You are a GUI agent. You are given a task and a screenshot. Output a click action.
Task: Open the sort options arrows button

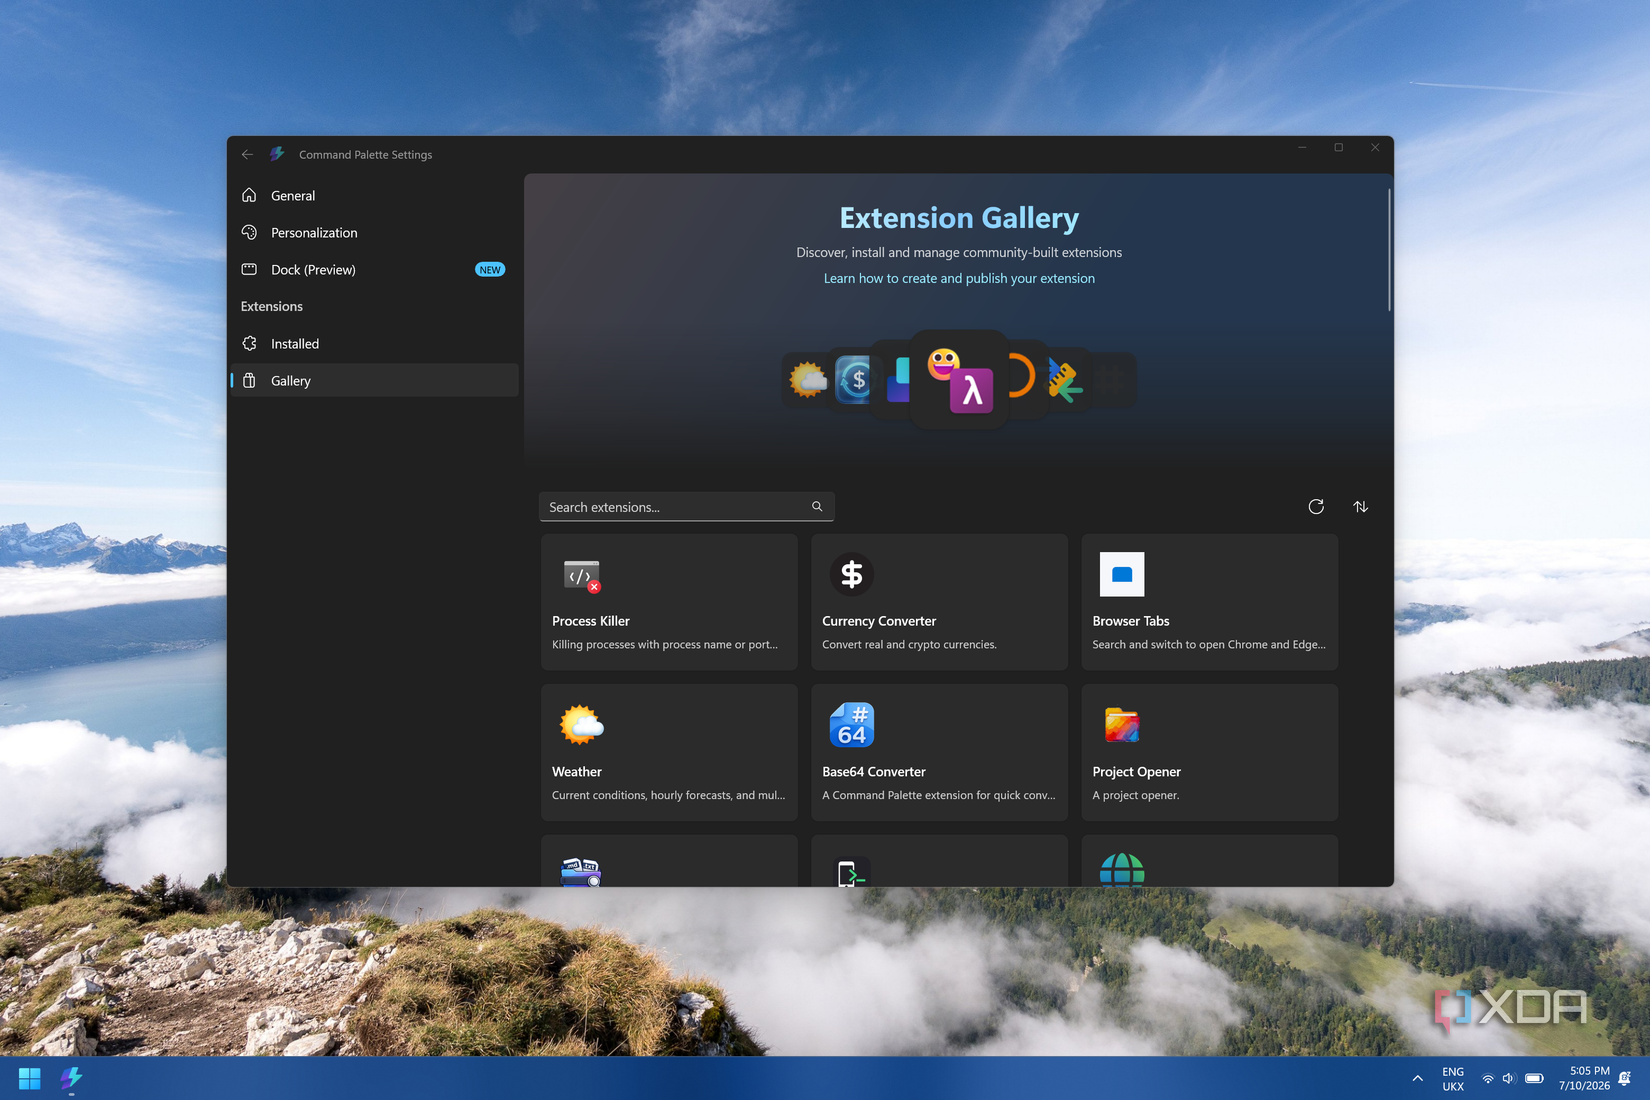click(x=1360, y=507)
